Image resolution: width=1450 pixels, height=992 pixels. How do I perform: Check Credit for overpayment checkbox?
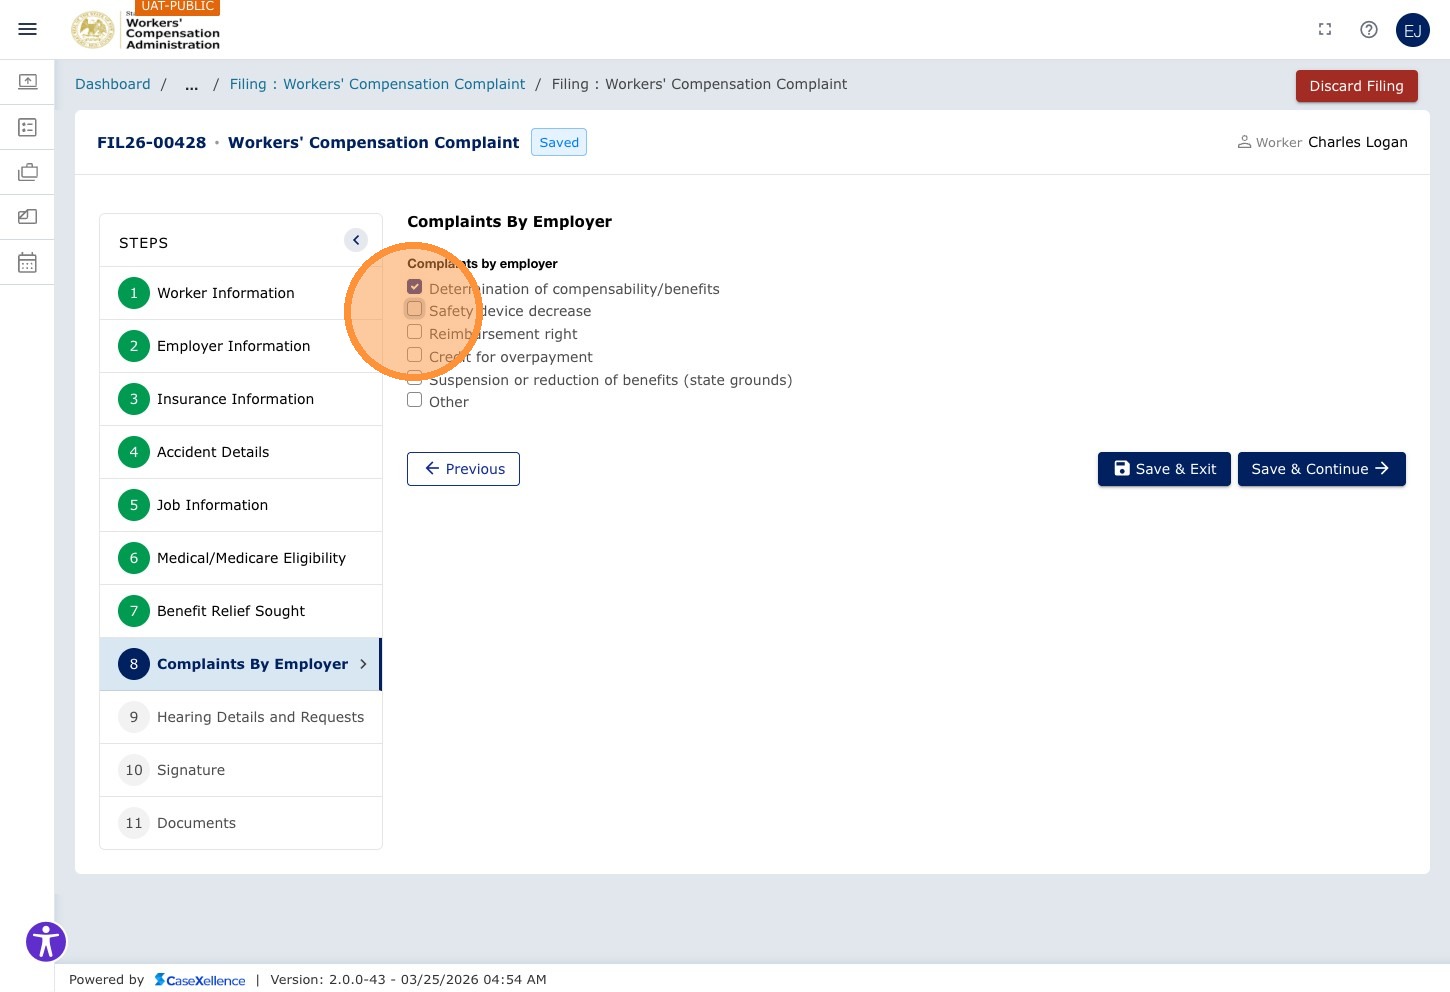[414, 355]
